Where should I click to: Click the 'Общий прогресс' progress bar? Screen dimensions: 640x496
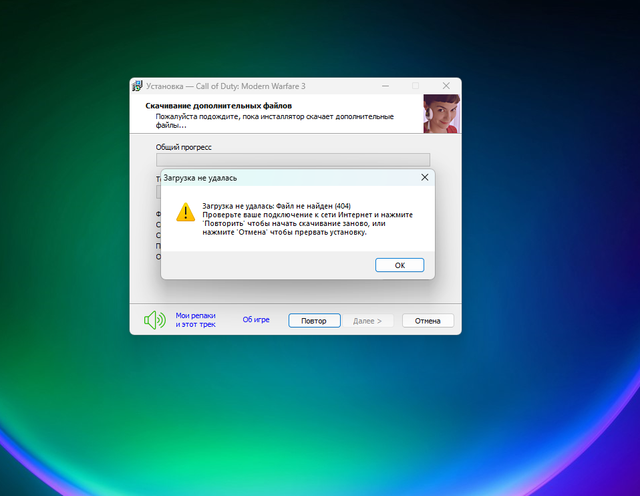[293, 160]
